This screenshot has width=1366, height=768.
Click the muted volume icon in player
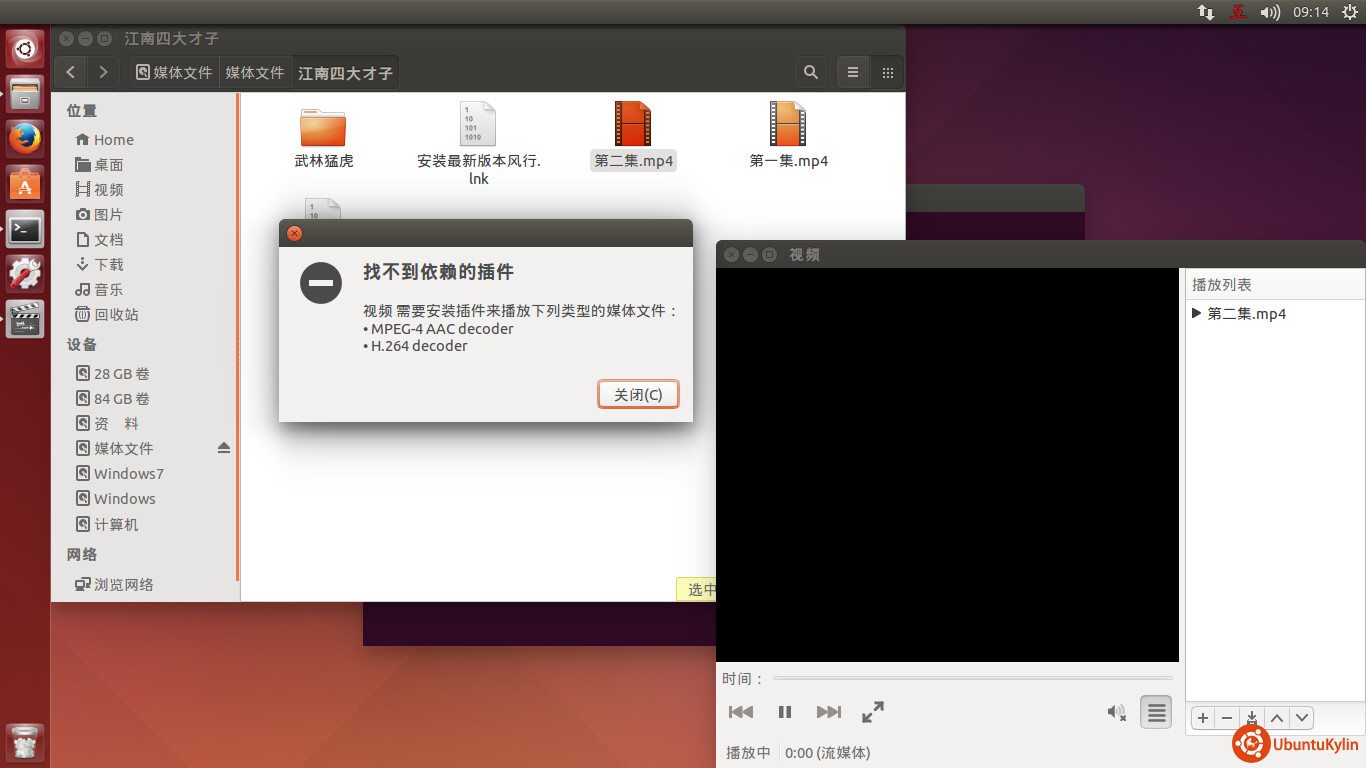1116,712
